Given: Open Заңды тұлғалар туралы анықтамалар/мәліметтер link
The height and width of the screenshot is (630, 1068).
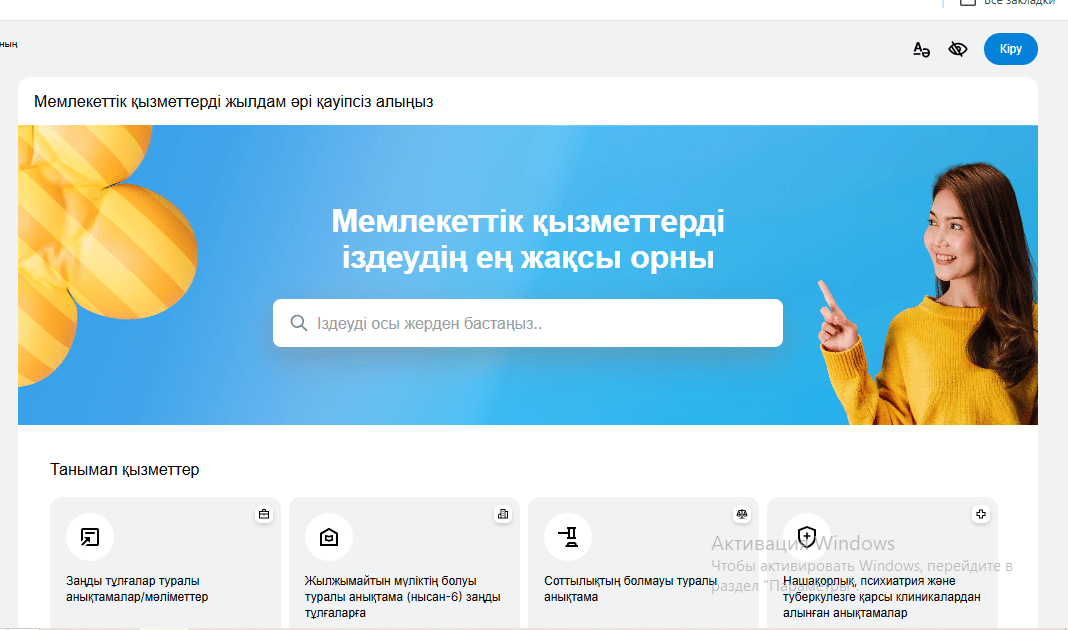Looking at the screenshot, I should 137,588.
